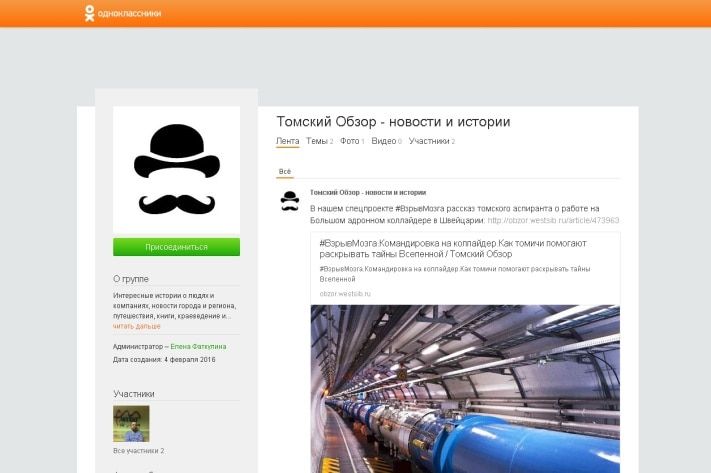Open the Темы tab
Viewport: 711px width, 473px height.
[319, 141]
